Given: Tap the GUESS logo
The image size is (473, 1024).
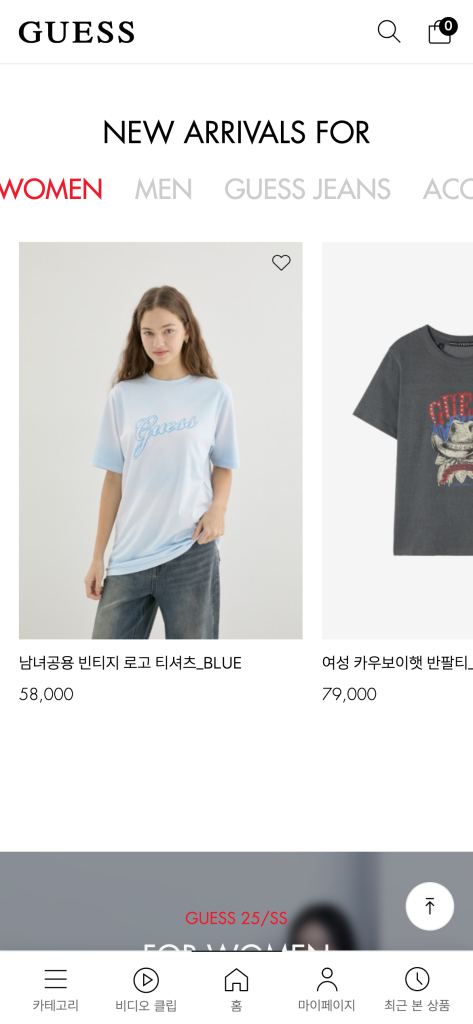Looking at the screenshot, I should 76,32.
